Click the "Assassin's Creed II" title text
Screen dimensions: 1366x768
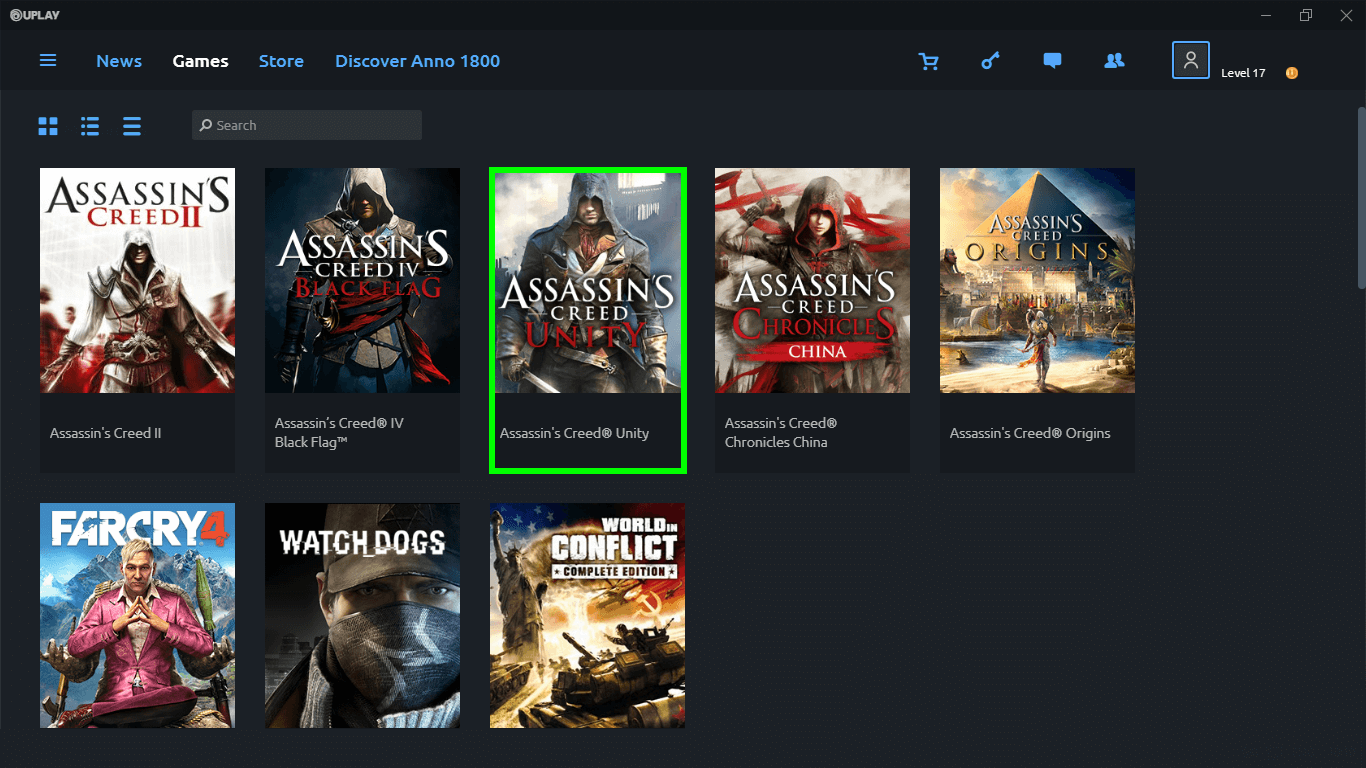click(106, 433)
